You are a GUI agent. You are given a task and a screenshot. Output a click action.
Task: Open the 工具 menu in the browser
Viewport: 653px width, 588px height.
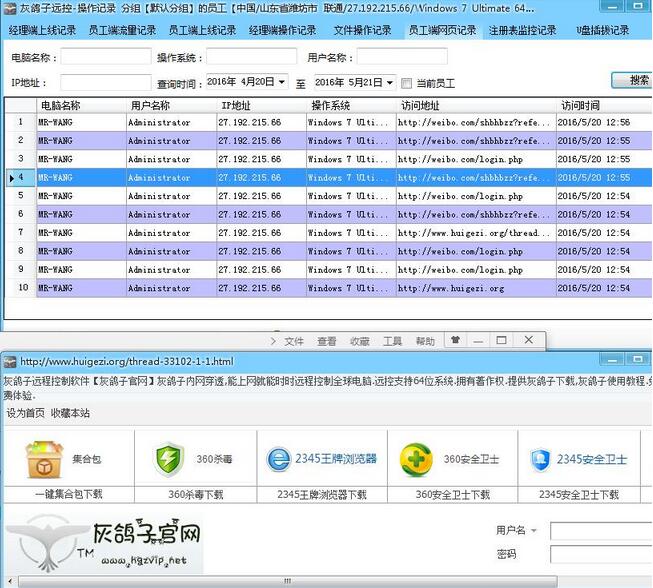pyautogui.click(x=392, y=341)
